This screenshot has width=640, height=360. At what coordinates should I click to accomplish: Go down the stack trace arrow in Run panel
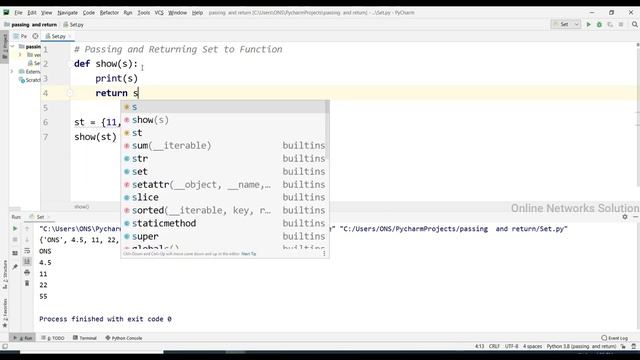(x=27, y=240)
